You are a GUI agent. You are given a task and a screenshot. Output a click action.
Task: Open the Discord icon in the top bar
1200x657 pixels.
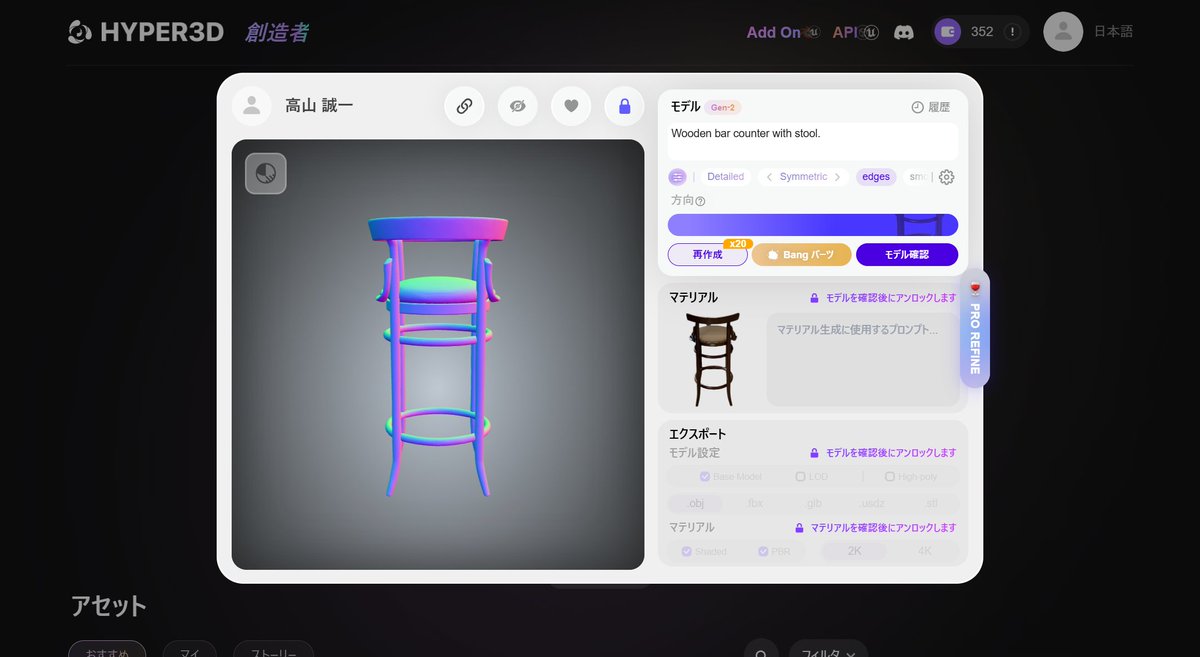click(903, 31)
